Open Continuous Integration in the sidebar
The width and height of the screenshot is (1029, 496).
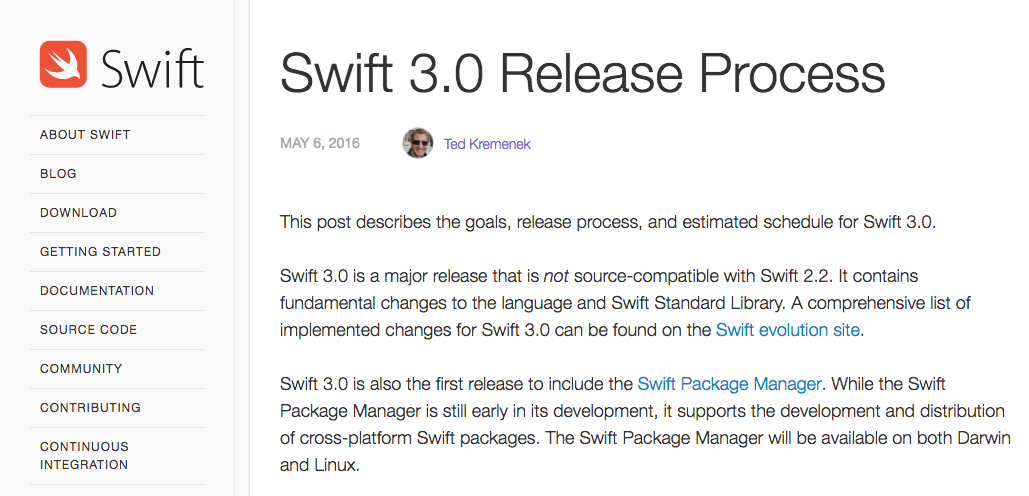84,455
